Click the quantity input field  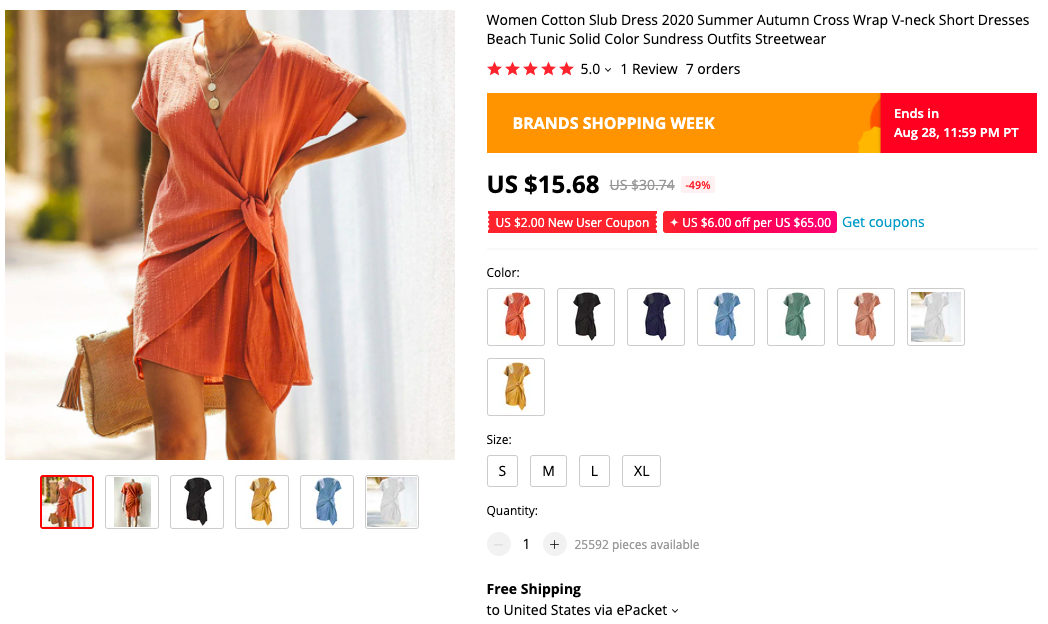pos(526,544)
